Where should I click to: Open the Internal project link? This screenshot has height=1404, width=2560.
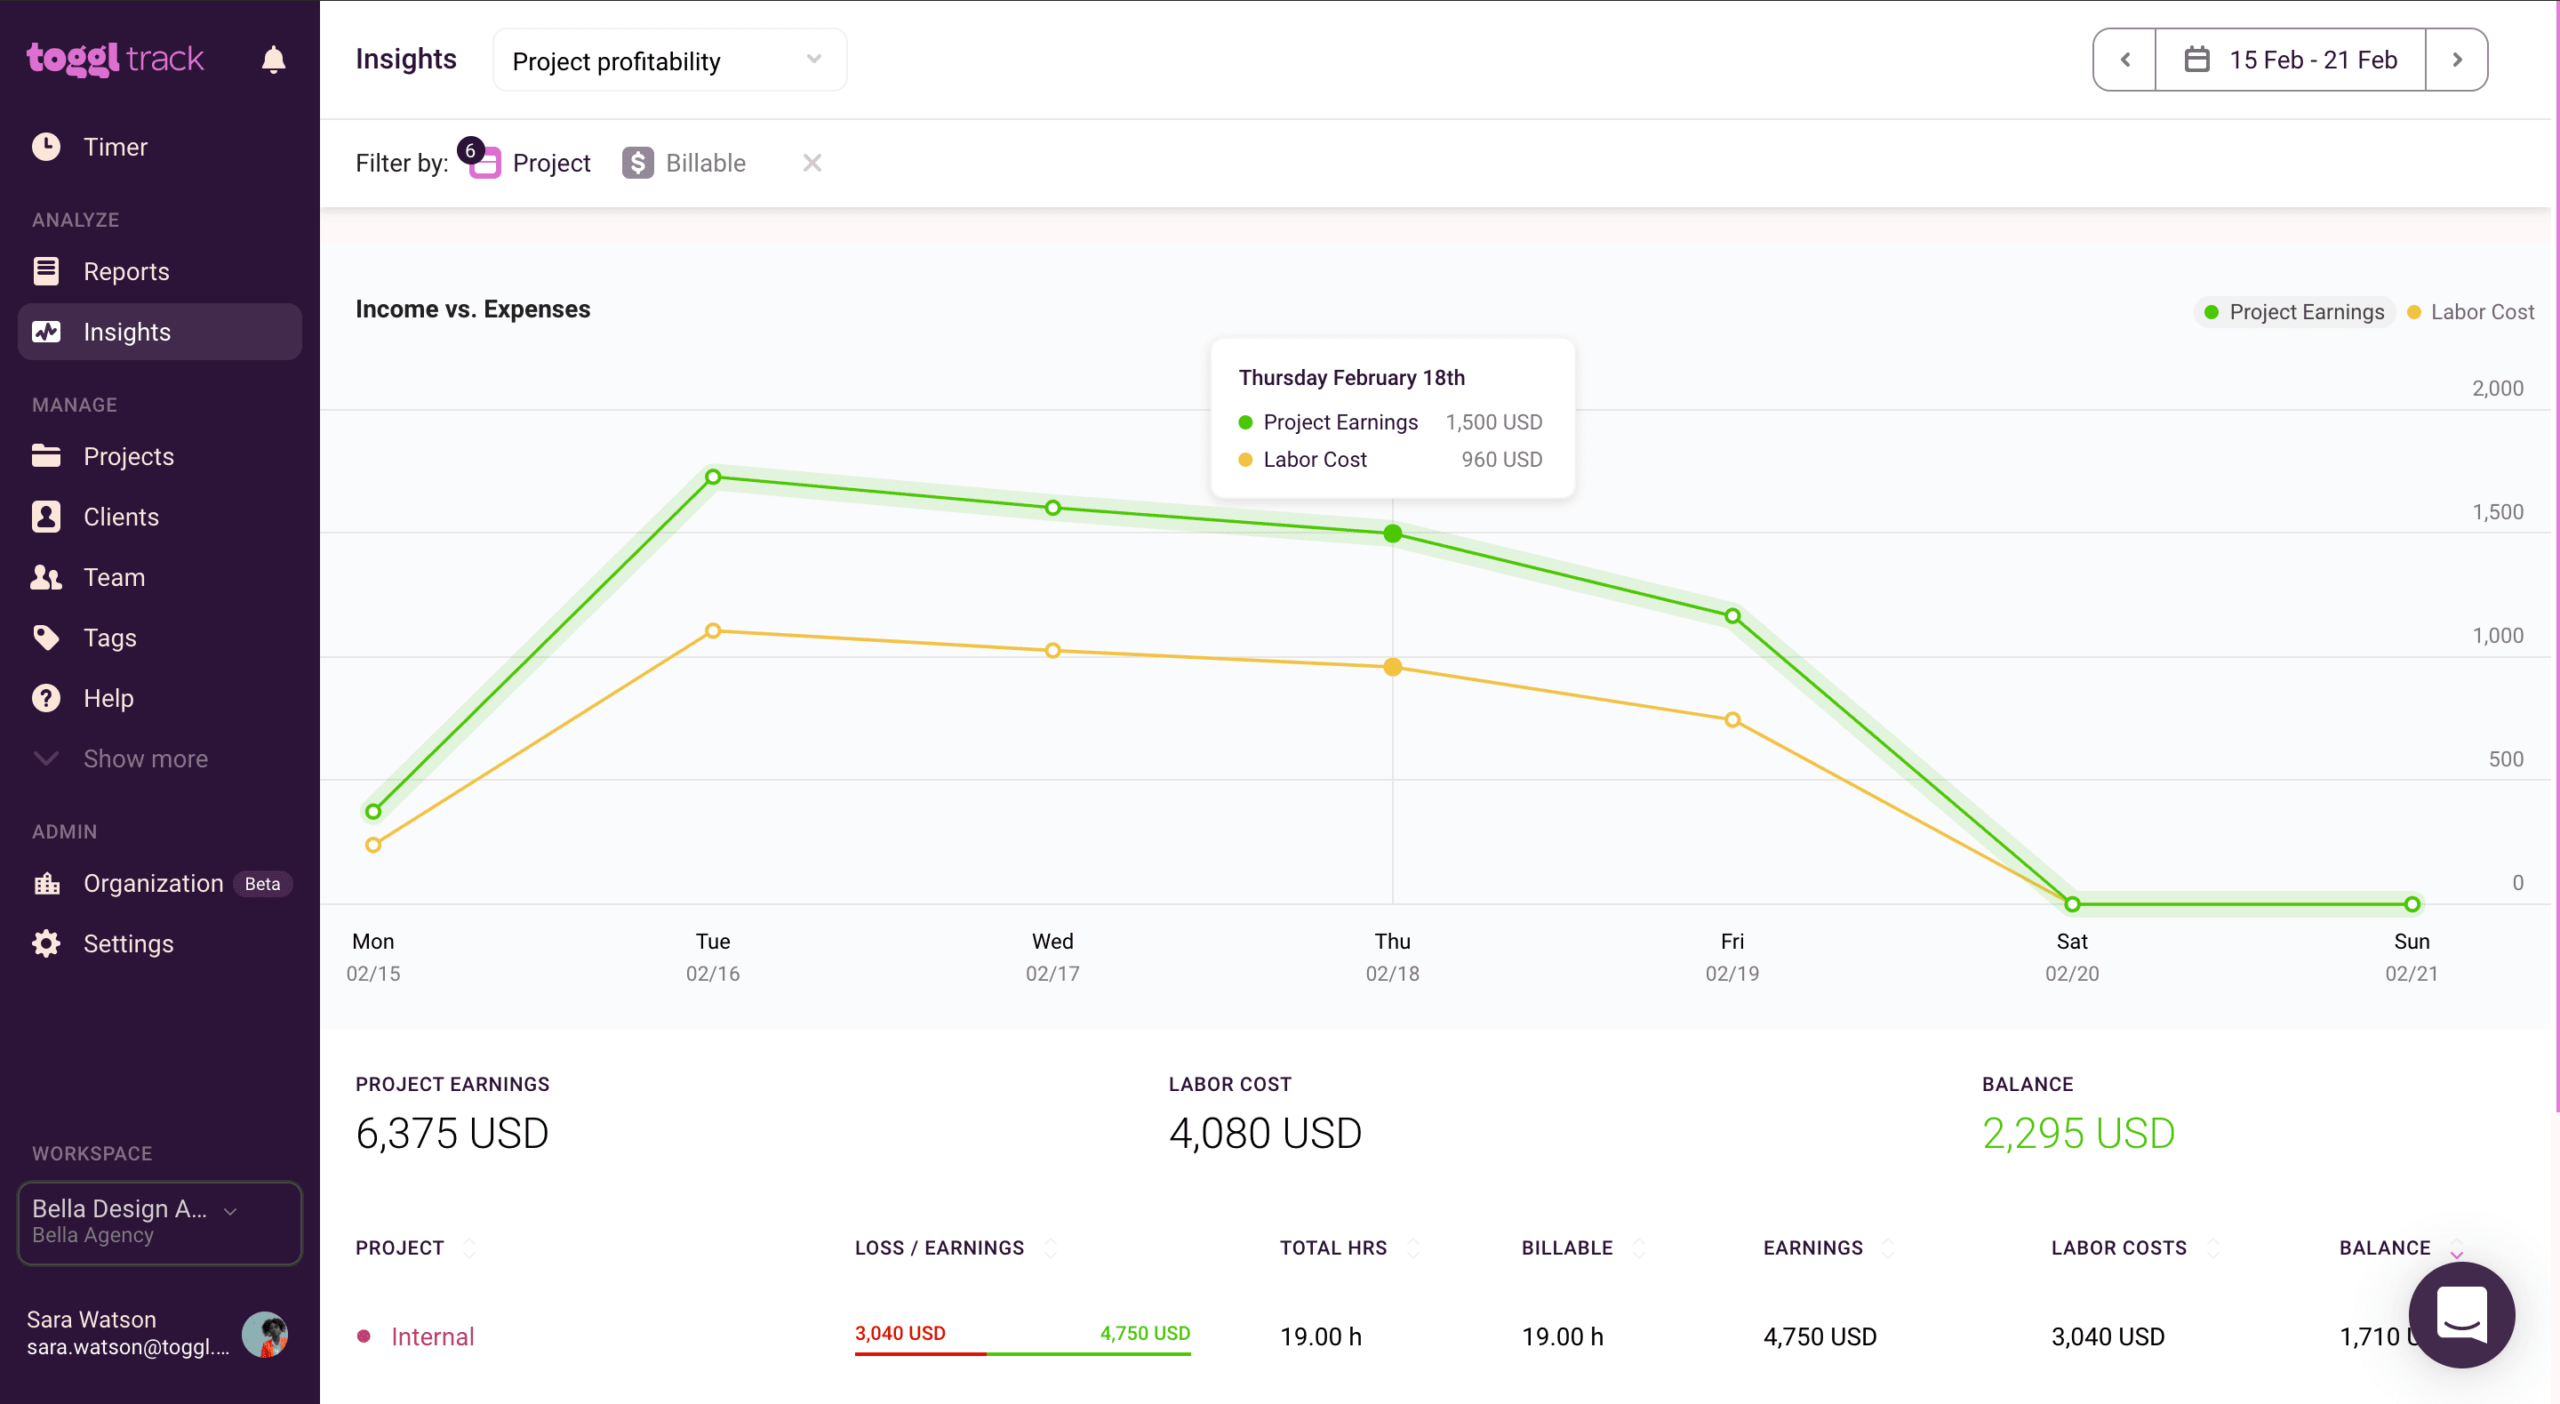tap(432, 1336)
